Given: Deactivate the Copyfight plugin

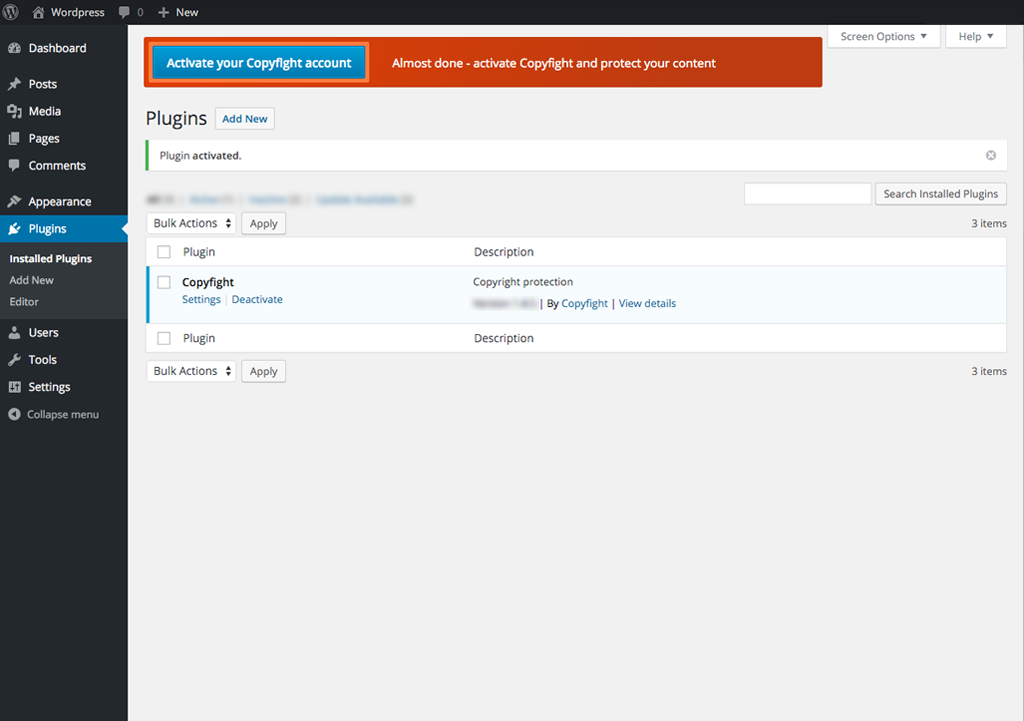Looking at the screenshot, I should (x=257, y=299).
